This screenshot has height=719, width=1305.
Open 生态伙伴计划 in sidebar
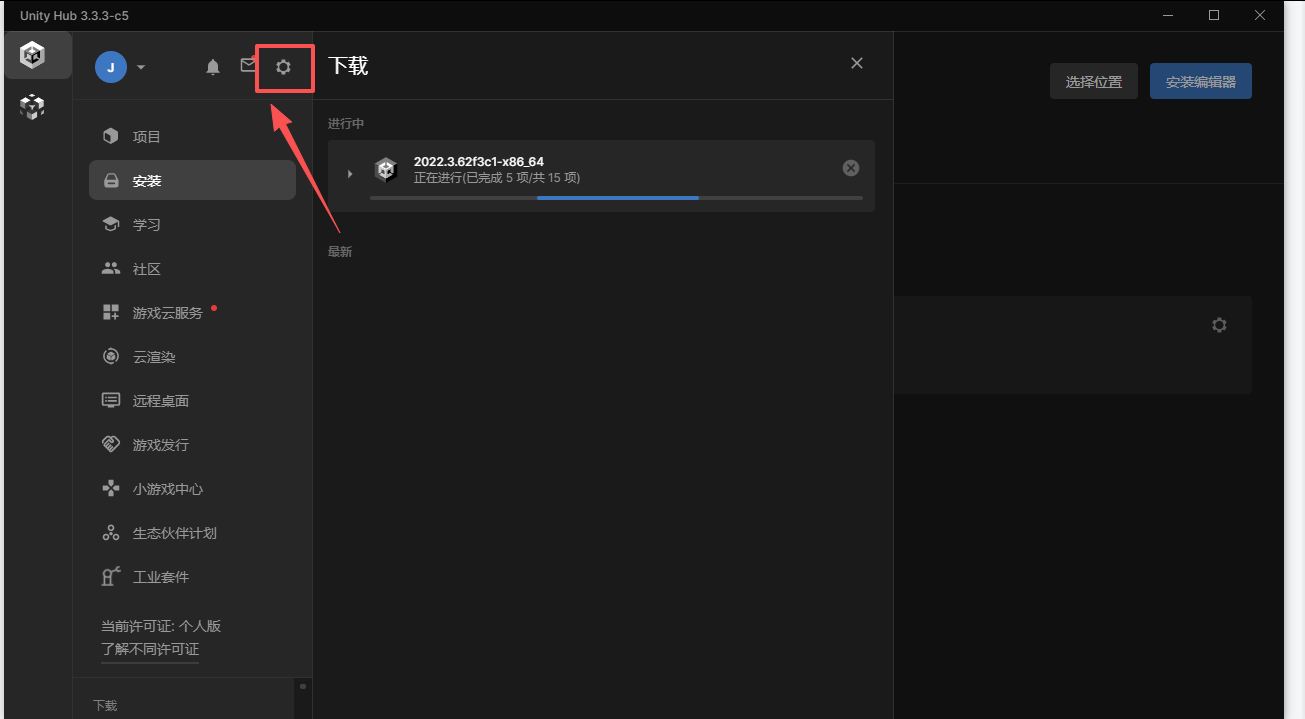[x=192, y=533]
